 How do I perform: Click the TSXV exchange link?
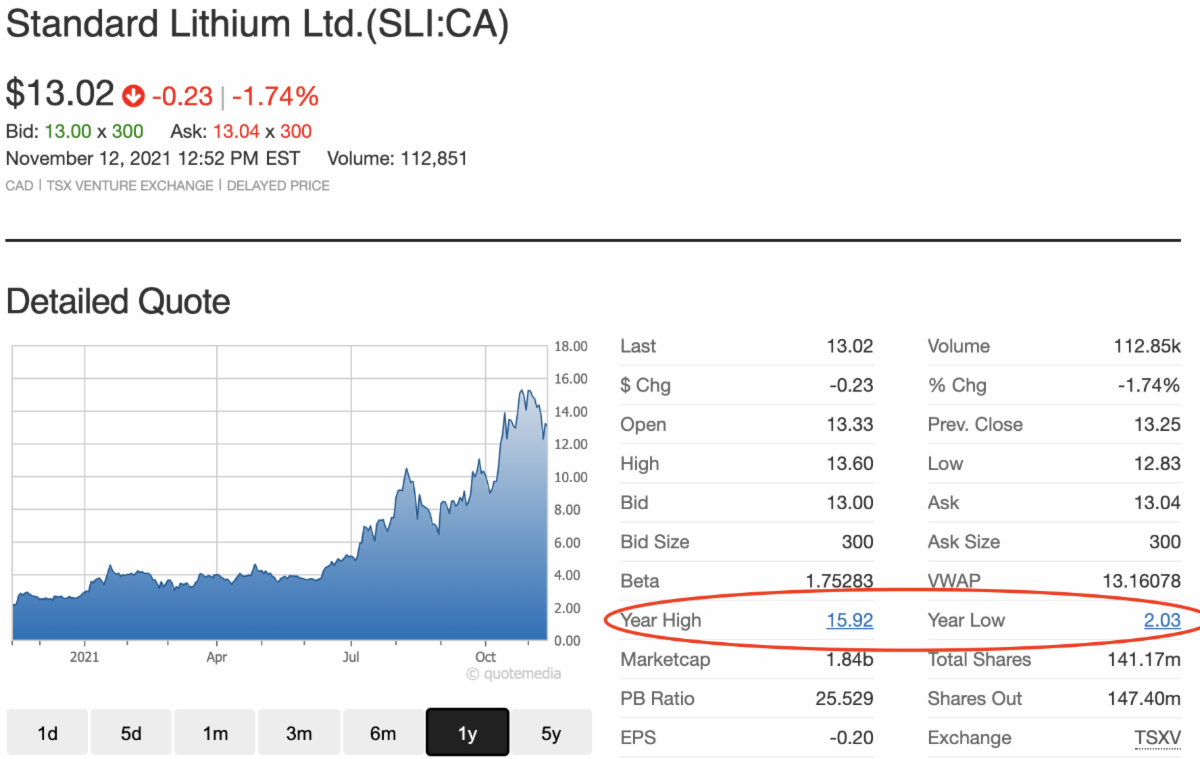[1157, 738]
